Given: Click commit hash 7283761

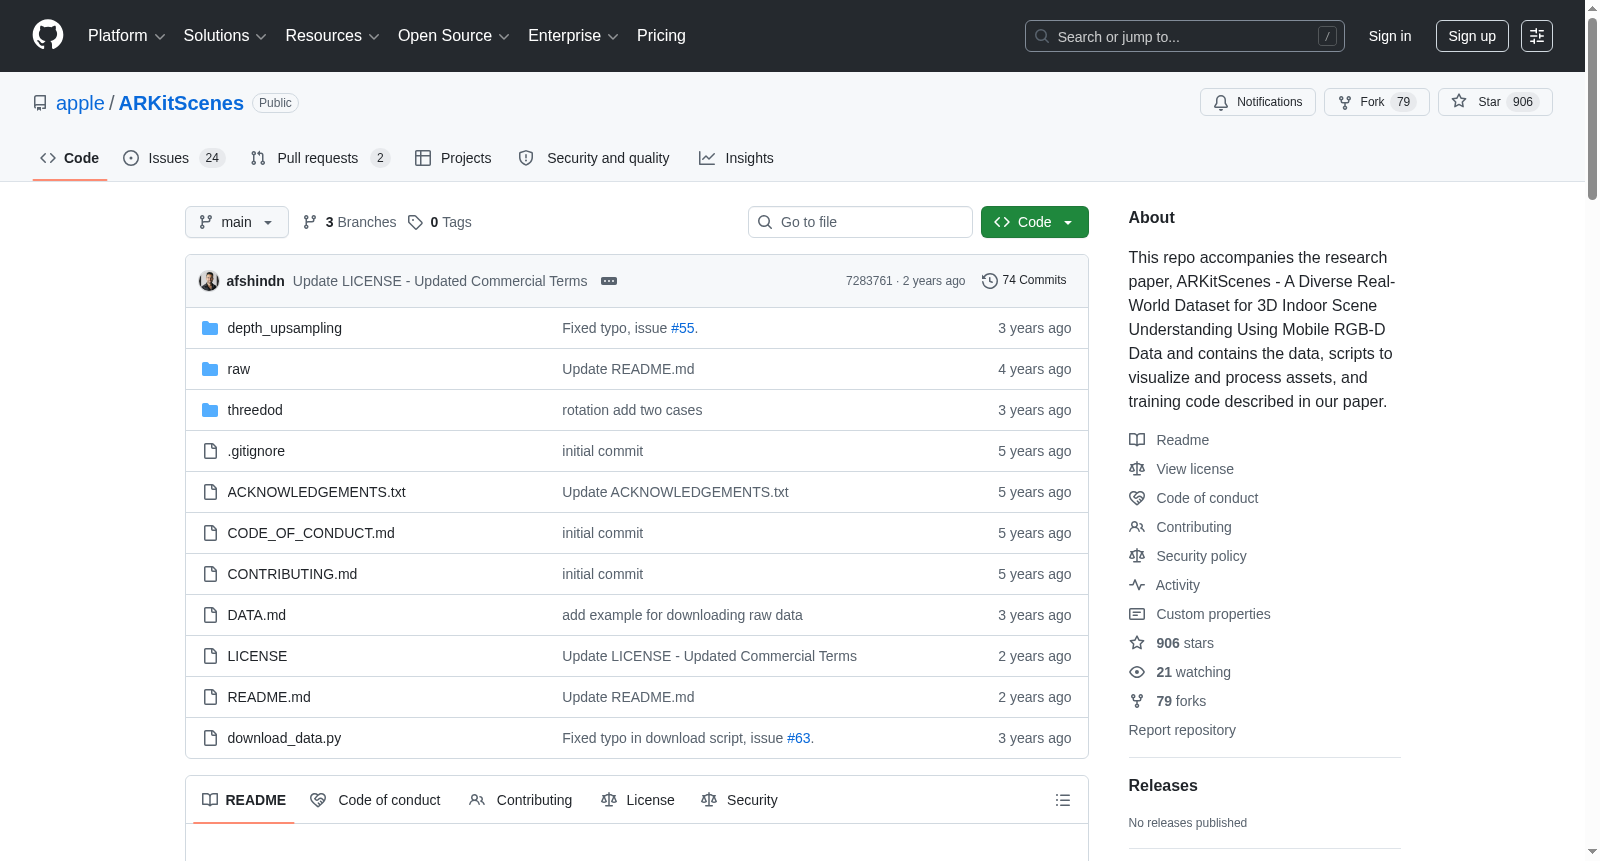Looking at the screenshot, I should 869,281.
